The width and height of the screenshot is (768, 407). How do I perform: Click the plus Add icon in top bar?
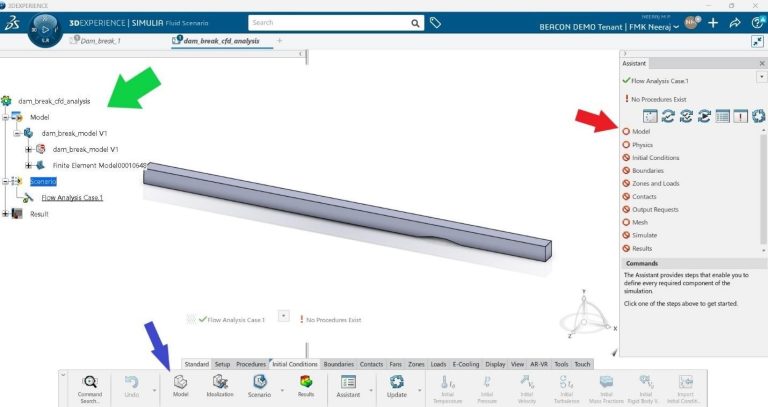tap(713, 23)
